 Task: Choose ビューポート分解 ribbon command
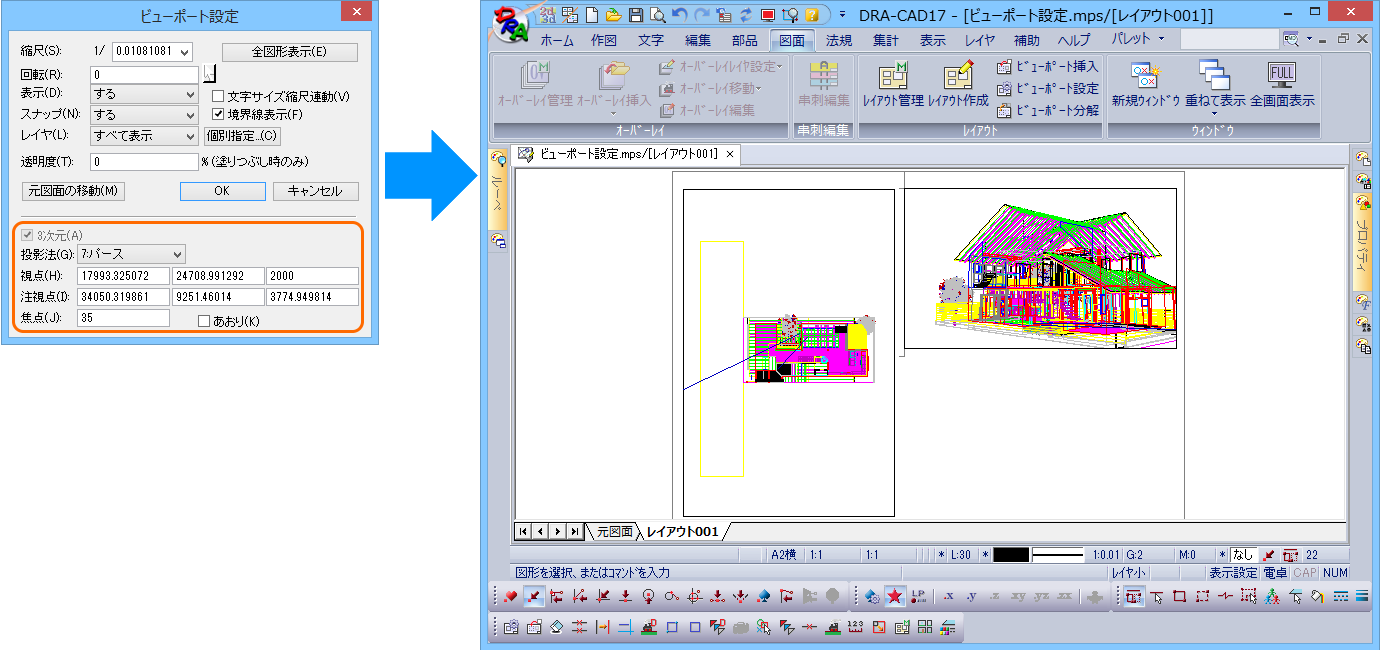[1048, 110]
